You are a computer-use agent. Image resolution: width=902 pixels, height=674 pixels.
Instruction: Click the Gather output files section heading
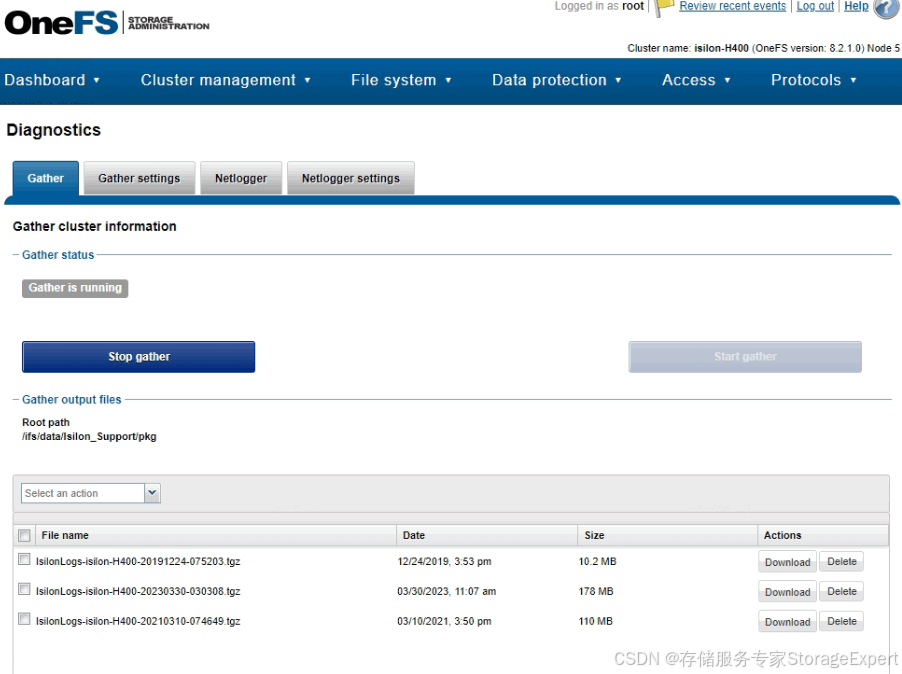tap(72, 400)
